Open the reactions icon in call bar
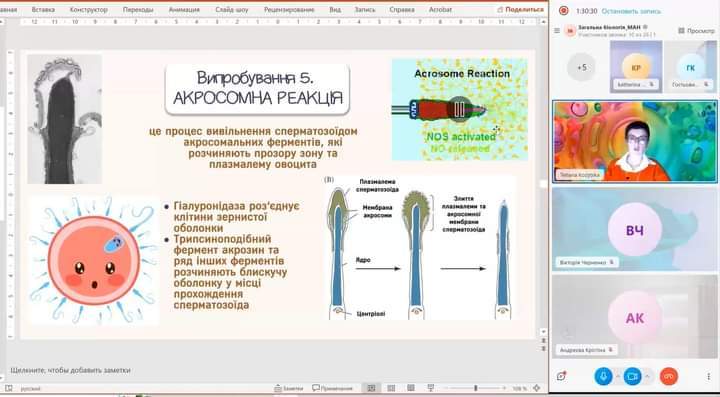This screenshot has height=397, width=720. [x=561, y=376]
